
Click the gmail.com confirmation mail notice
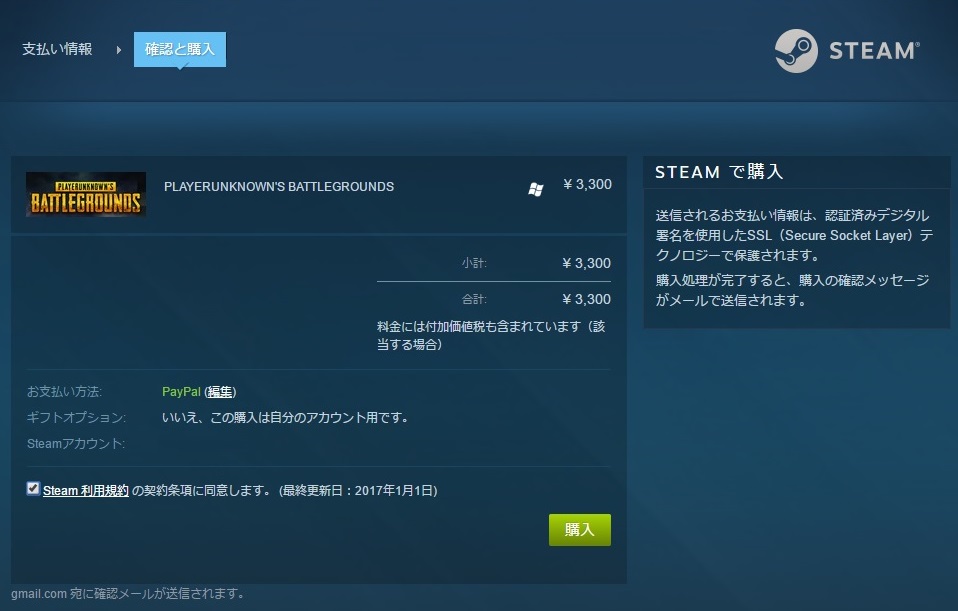click(x=128, y=593)
